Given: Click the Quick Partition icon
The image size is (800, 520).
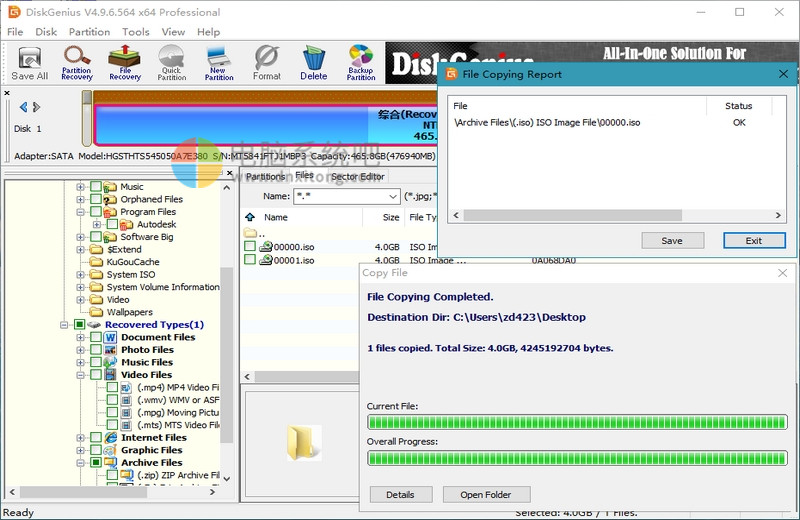Looking at the screenshot, I should pos(172,62).
